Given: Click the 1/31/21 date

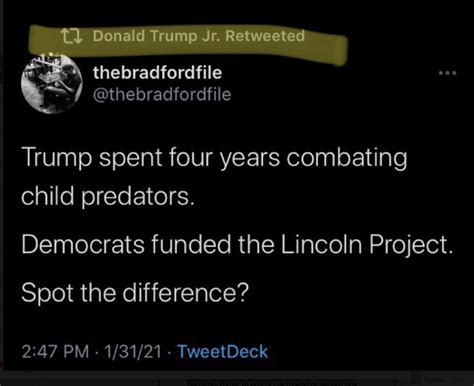Looking at the screenshot, I should 133,352.
